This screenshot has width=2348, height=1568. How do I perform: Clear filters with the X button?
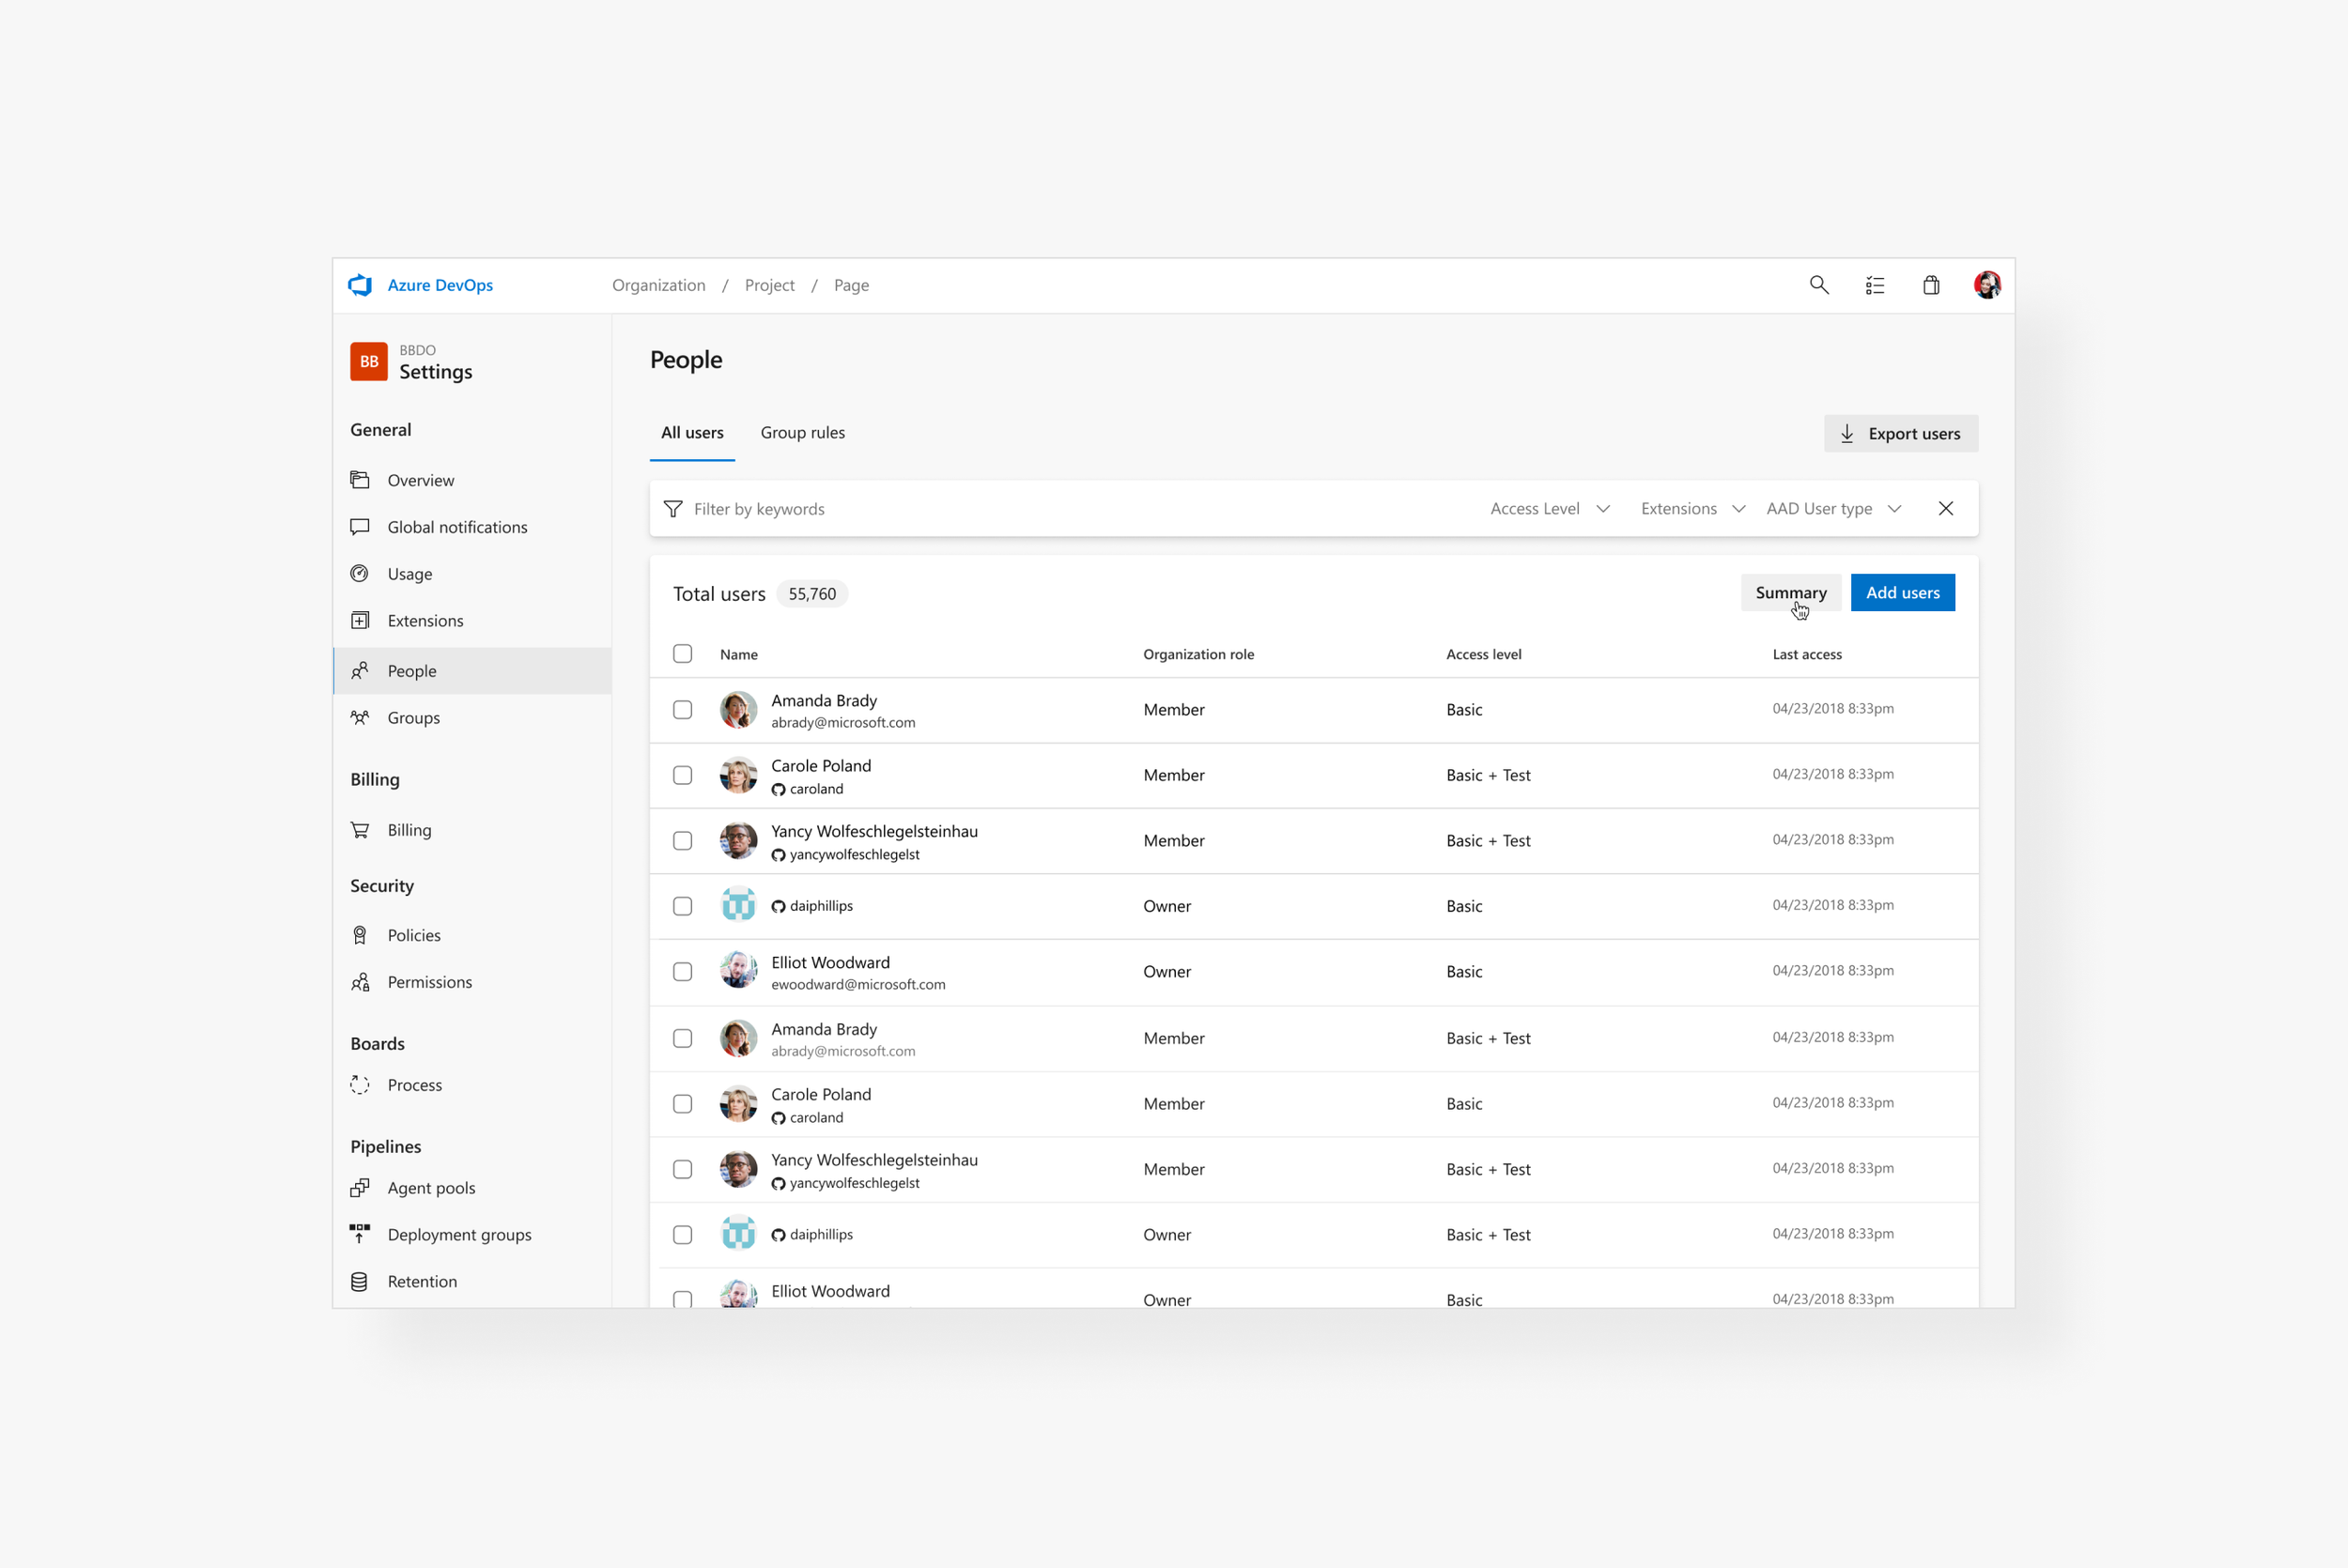coord(1946,509)
